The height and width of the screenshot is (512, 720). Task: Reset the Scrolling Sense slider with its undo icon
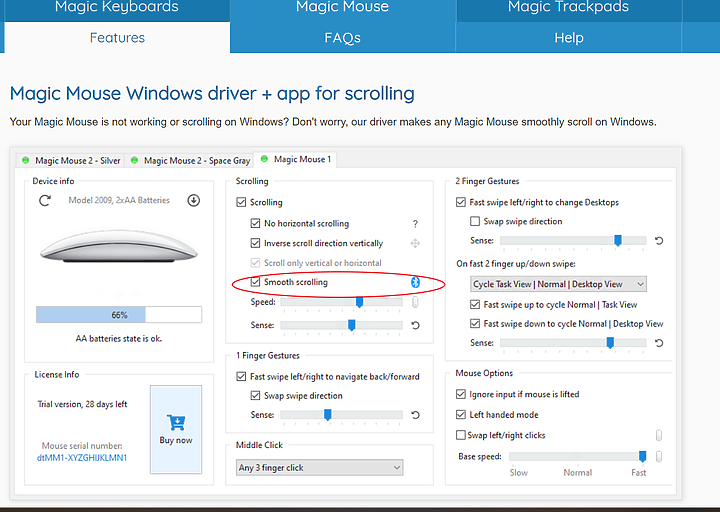415,325
